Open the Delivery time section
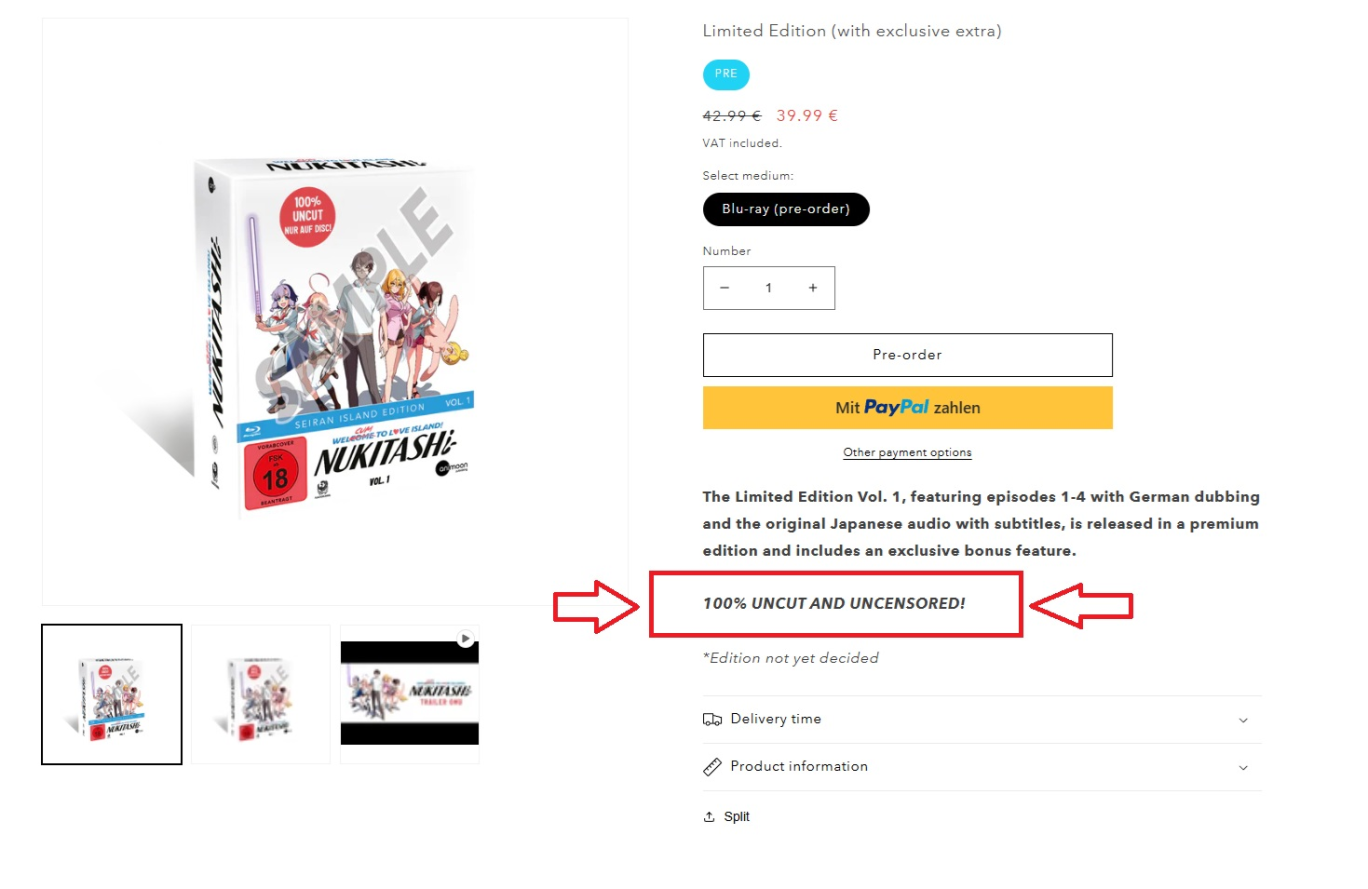Screen dimensions: 1368x889 tap(982, 720)
